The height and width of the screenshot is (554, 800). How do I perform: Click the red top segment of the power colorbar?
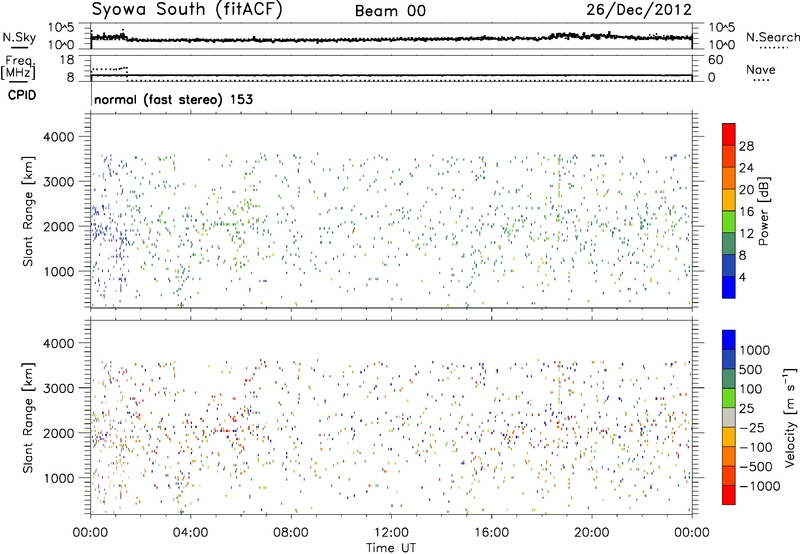coord(729,134)
